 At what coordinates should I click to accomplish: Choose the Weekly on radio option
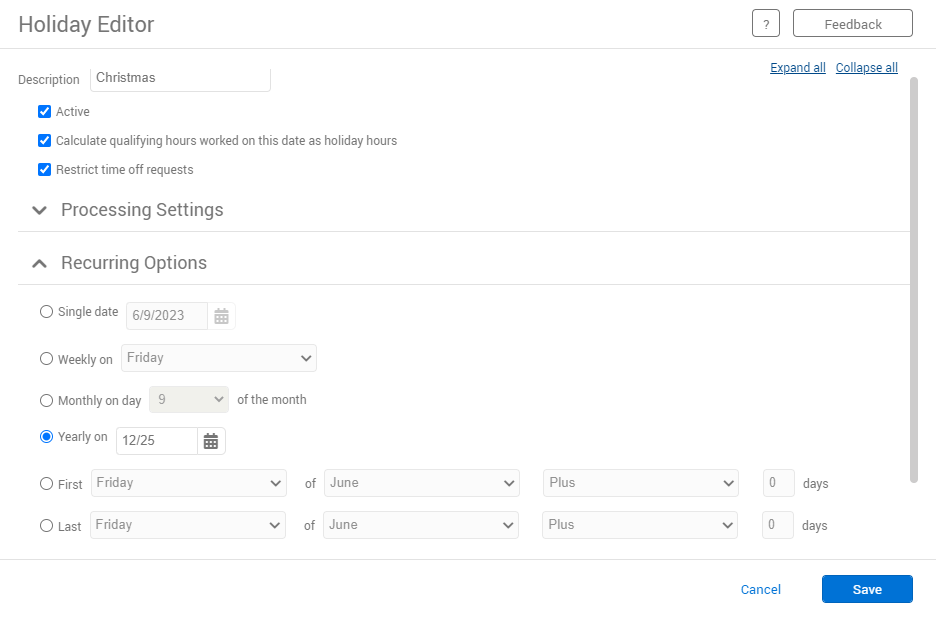[46, 359]
